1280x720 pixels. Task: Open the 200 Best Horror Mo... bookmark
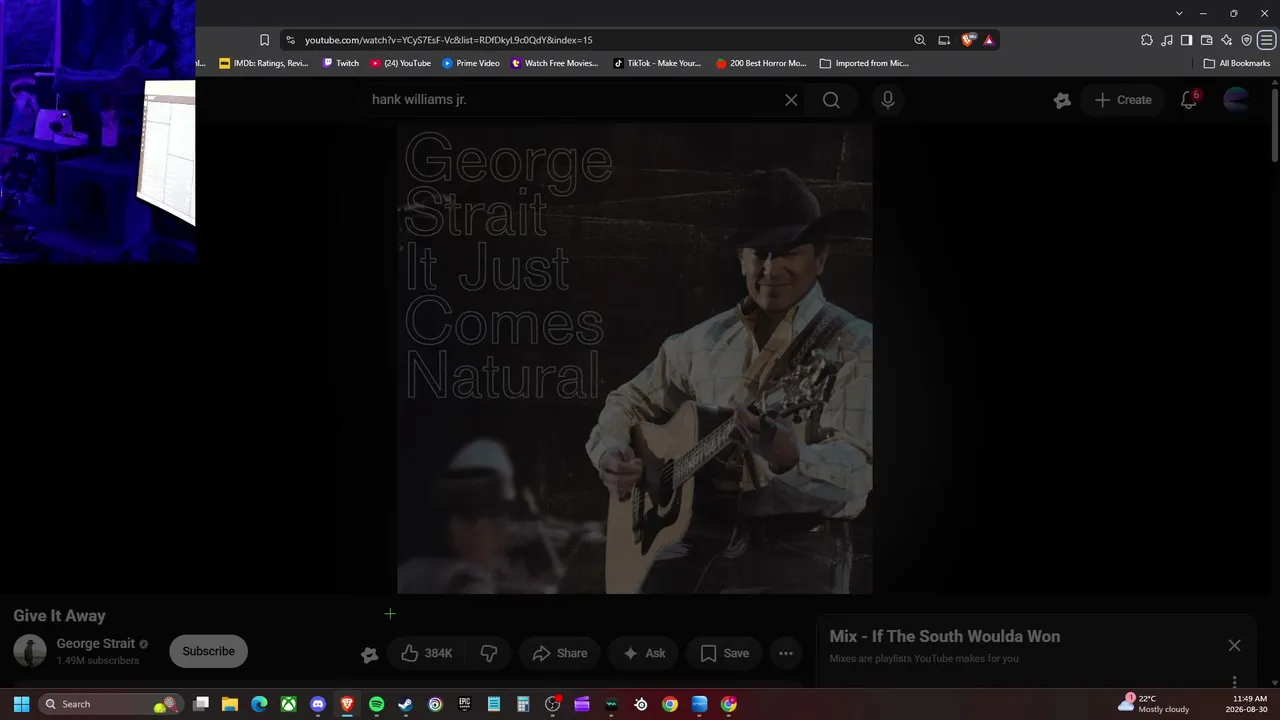click(761, 63)
